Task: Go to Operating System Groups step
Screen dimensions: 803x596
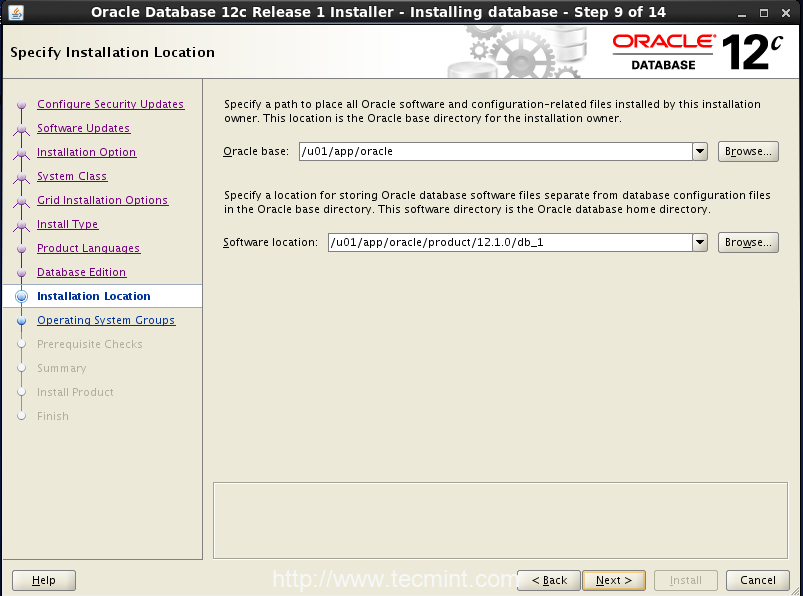Action: (x=106, y=320)
